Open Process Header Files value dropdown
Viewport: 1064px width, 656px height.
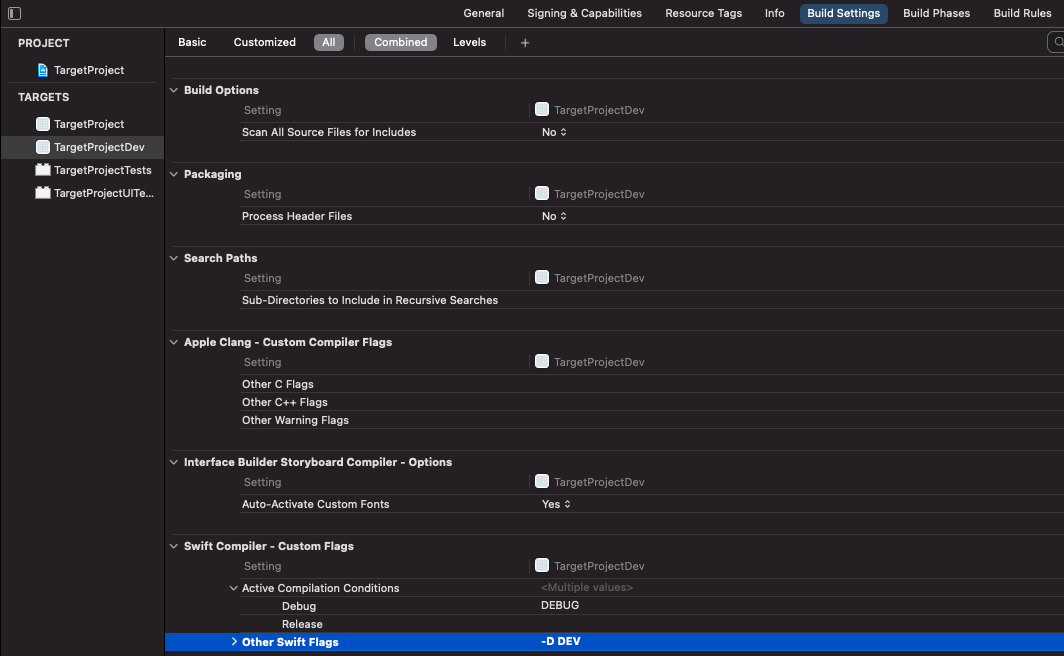click(x=554, y=216)
